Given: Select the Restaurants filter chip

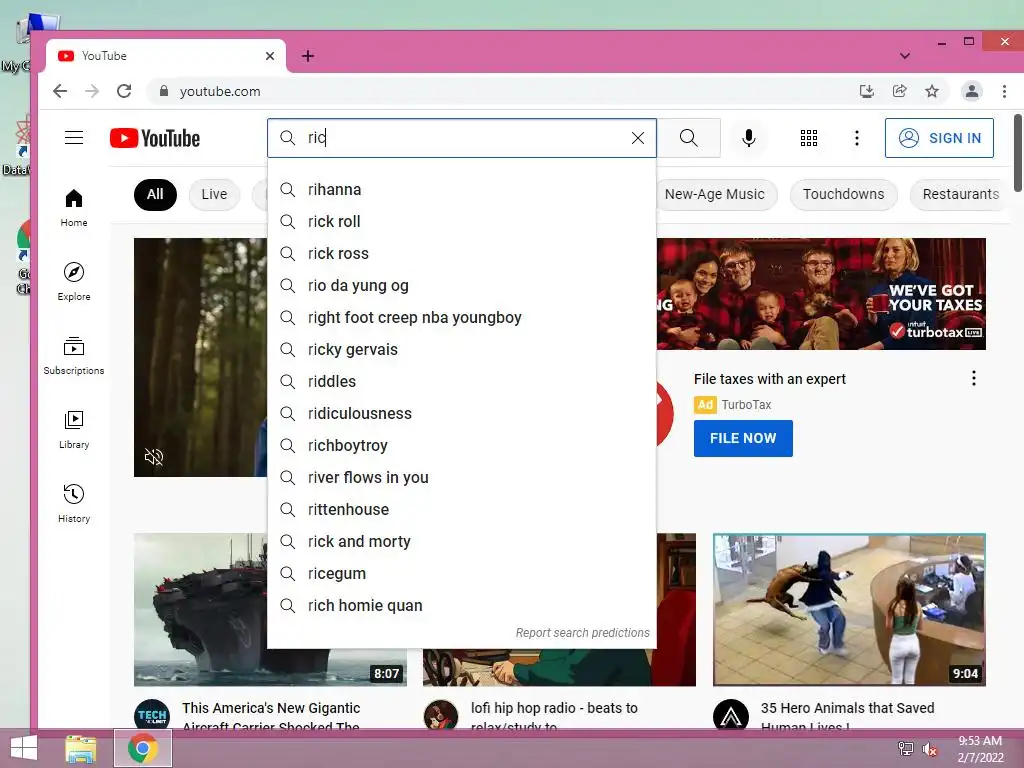Looking at the screenshot, I should tap(960, 195).
